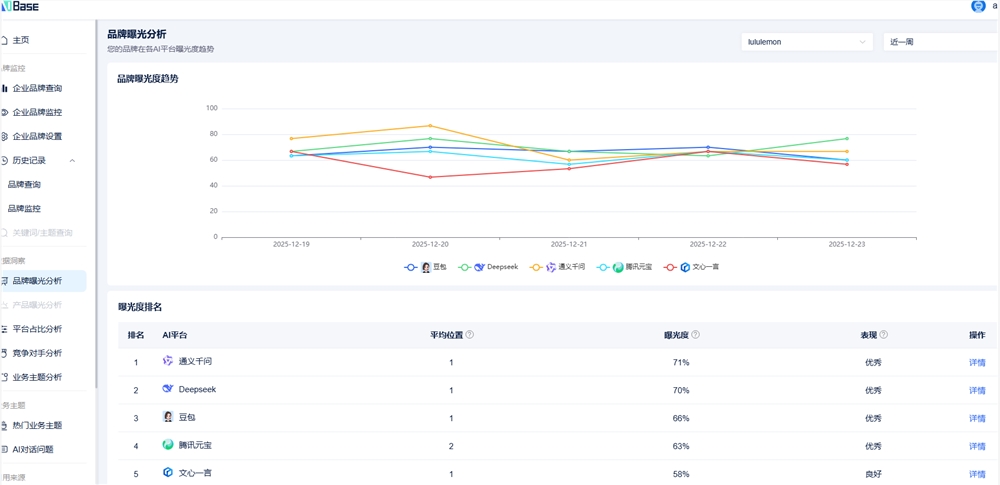The width and height of the screenshot is (1000, 485).
Task: Go to 平台占比分析 in sidebar
Action: coord(37,329)
